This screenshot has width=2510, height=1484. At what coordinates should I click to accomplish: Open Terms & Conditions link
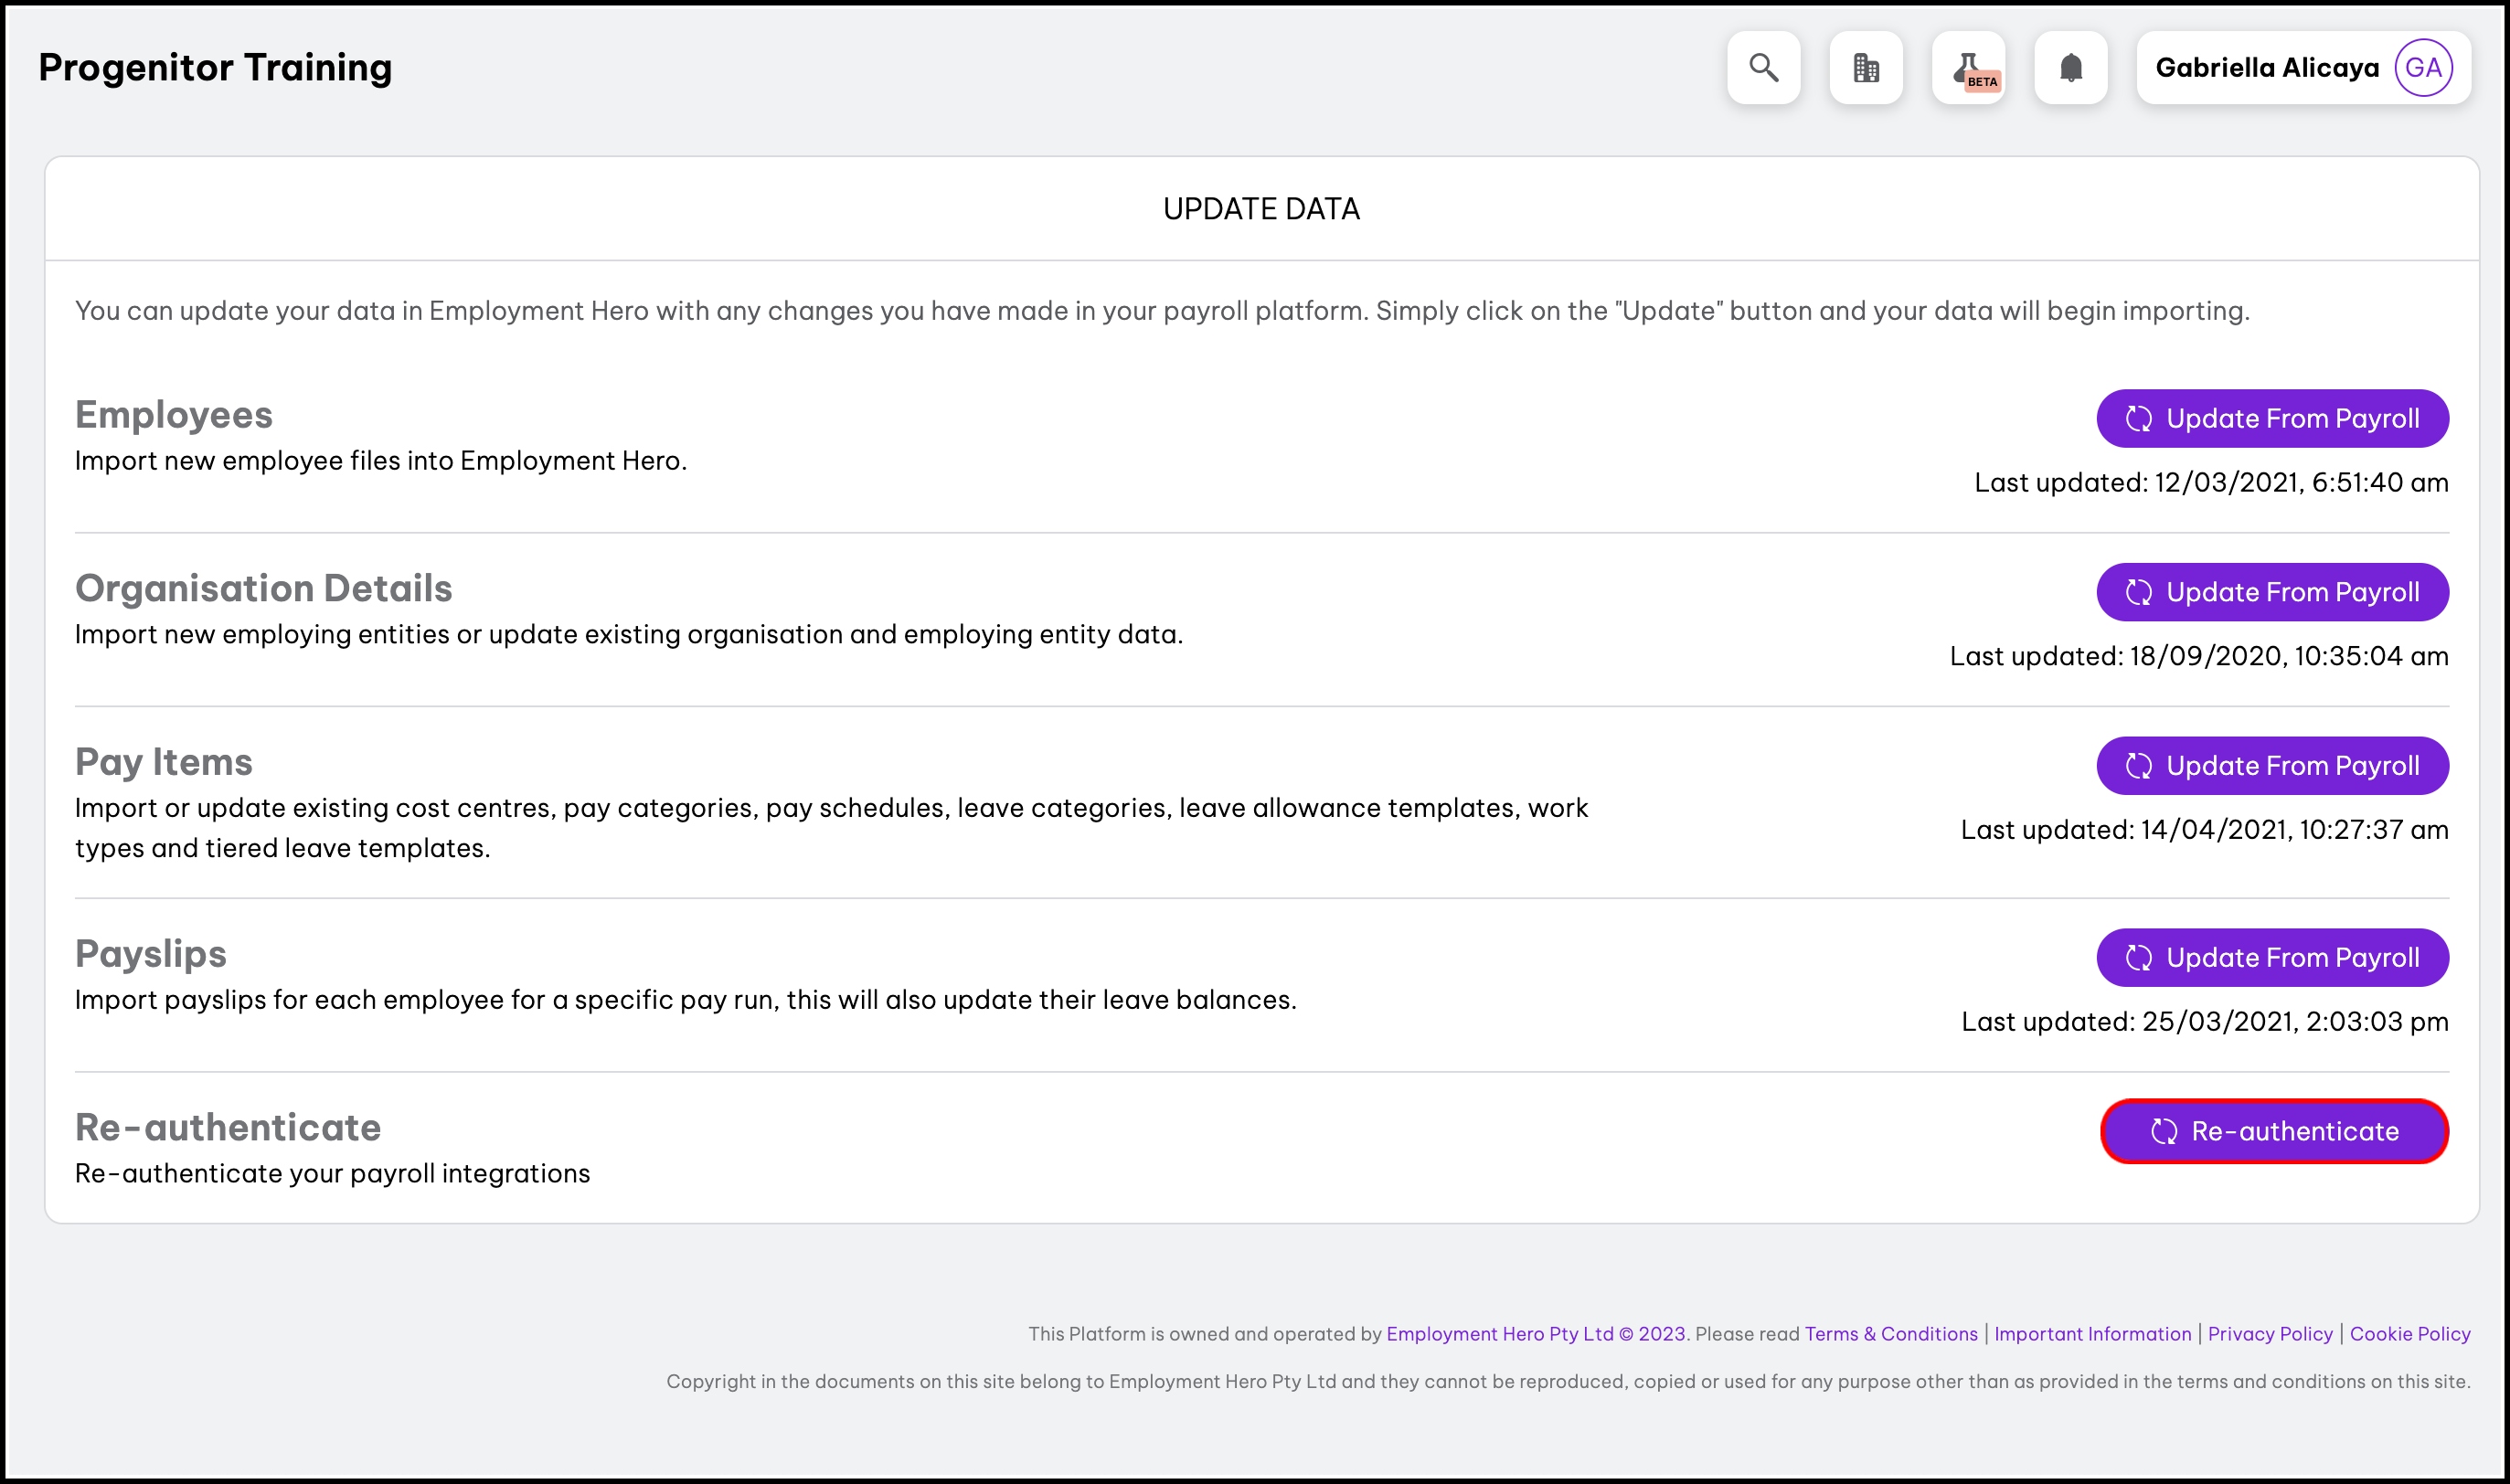tap(1891, 1334)
